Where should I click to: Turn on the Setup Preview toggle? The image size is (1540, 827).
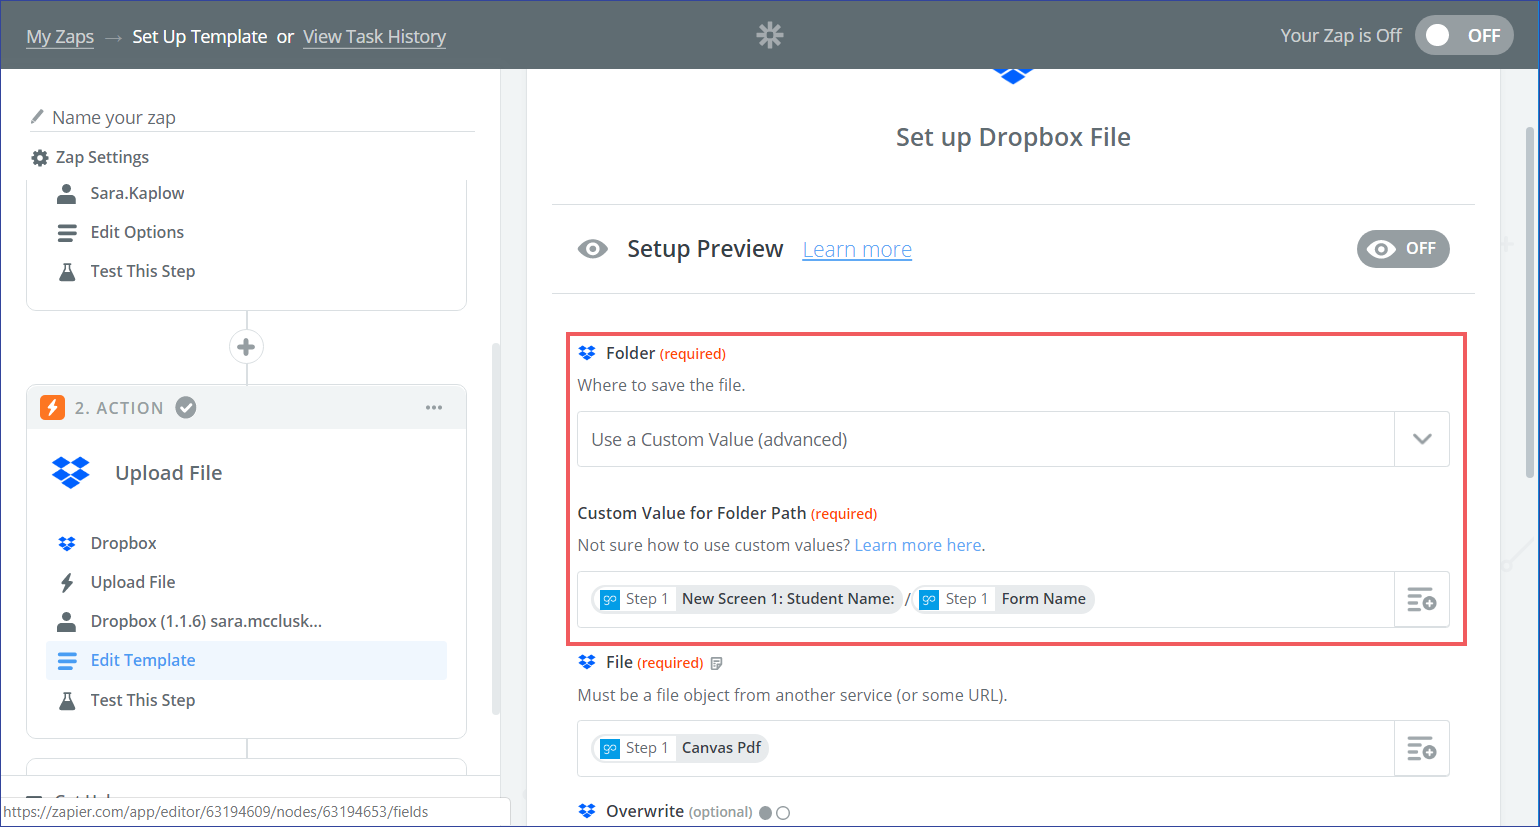1403,249
